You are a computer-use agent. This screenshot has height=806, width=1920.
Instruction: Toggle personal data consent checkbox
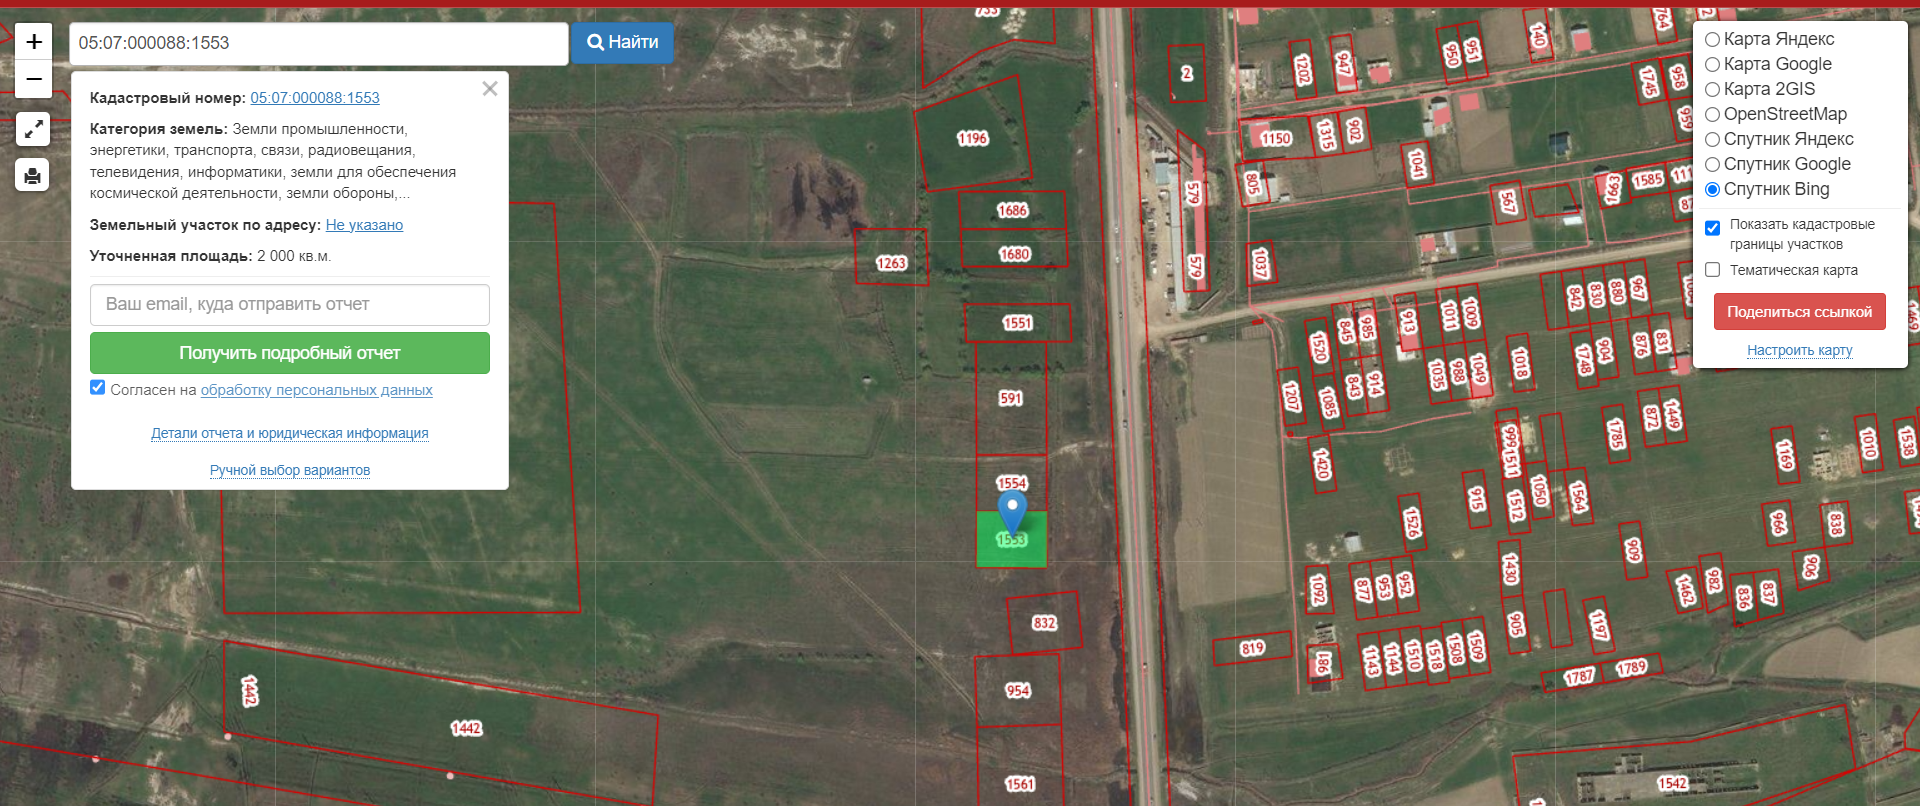pyautogui.click(x=98, y=388)
